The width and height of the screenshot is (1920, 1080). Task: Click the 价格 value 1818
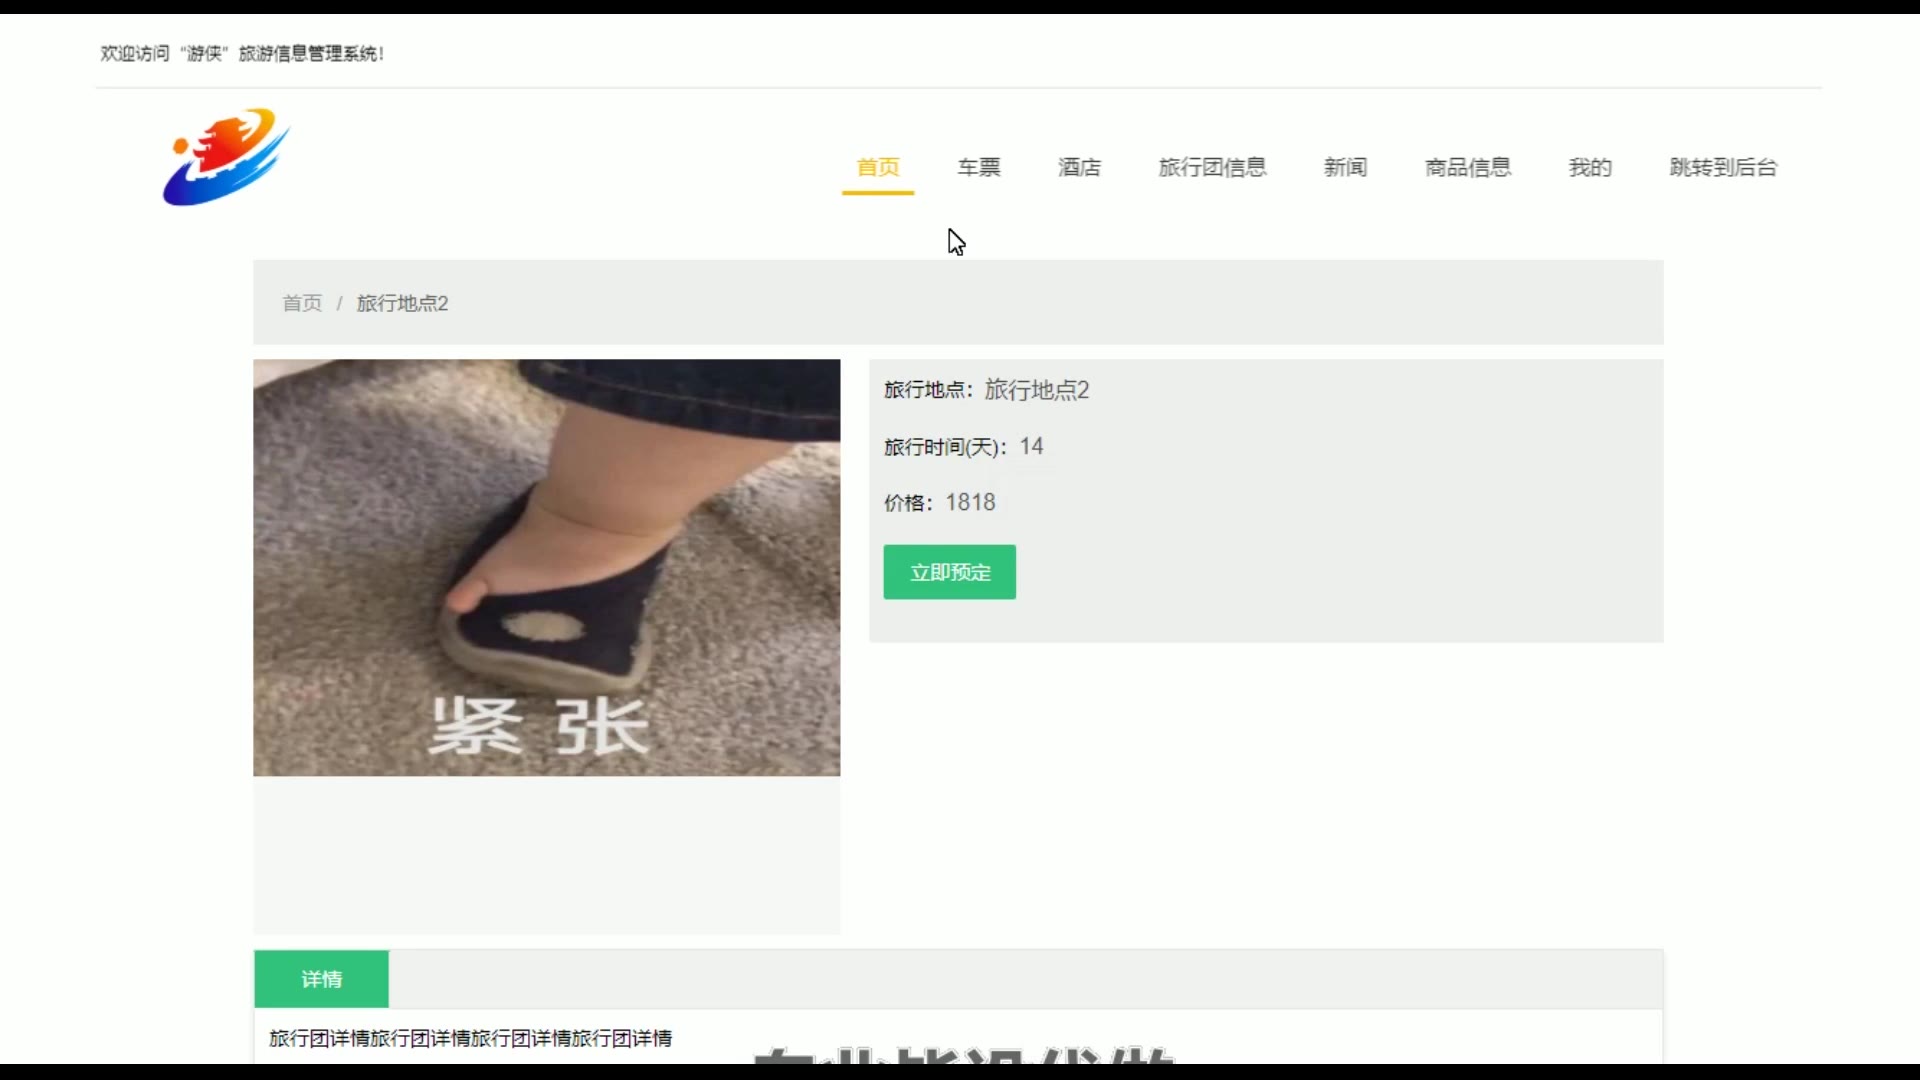[x=970, y=502]
